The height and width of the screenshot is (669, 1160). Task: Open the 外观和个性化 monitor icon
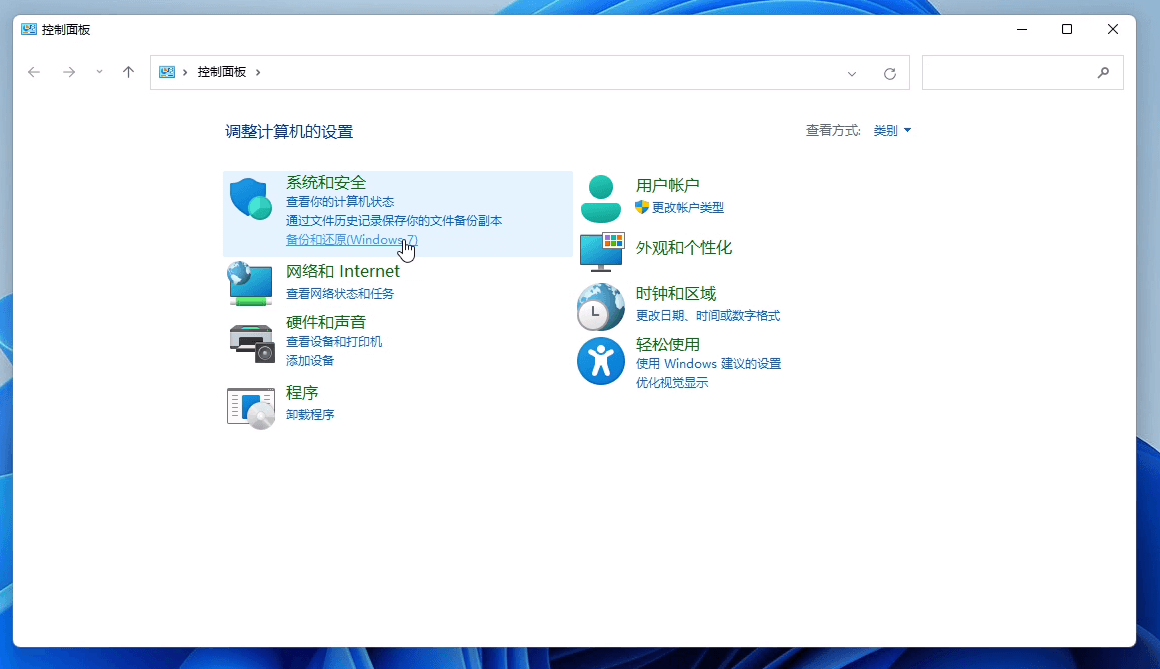[602, 252]
